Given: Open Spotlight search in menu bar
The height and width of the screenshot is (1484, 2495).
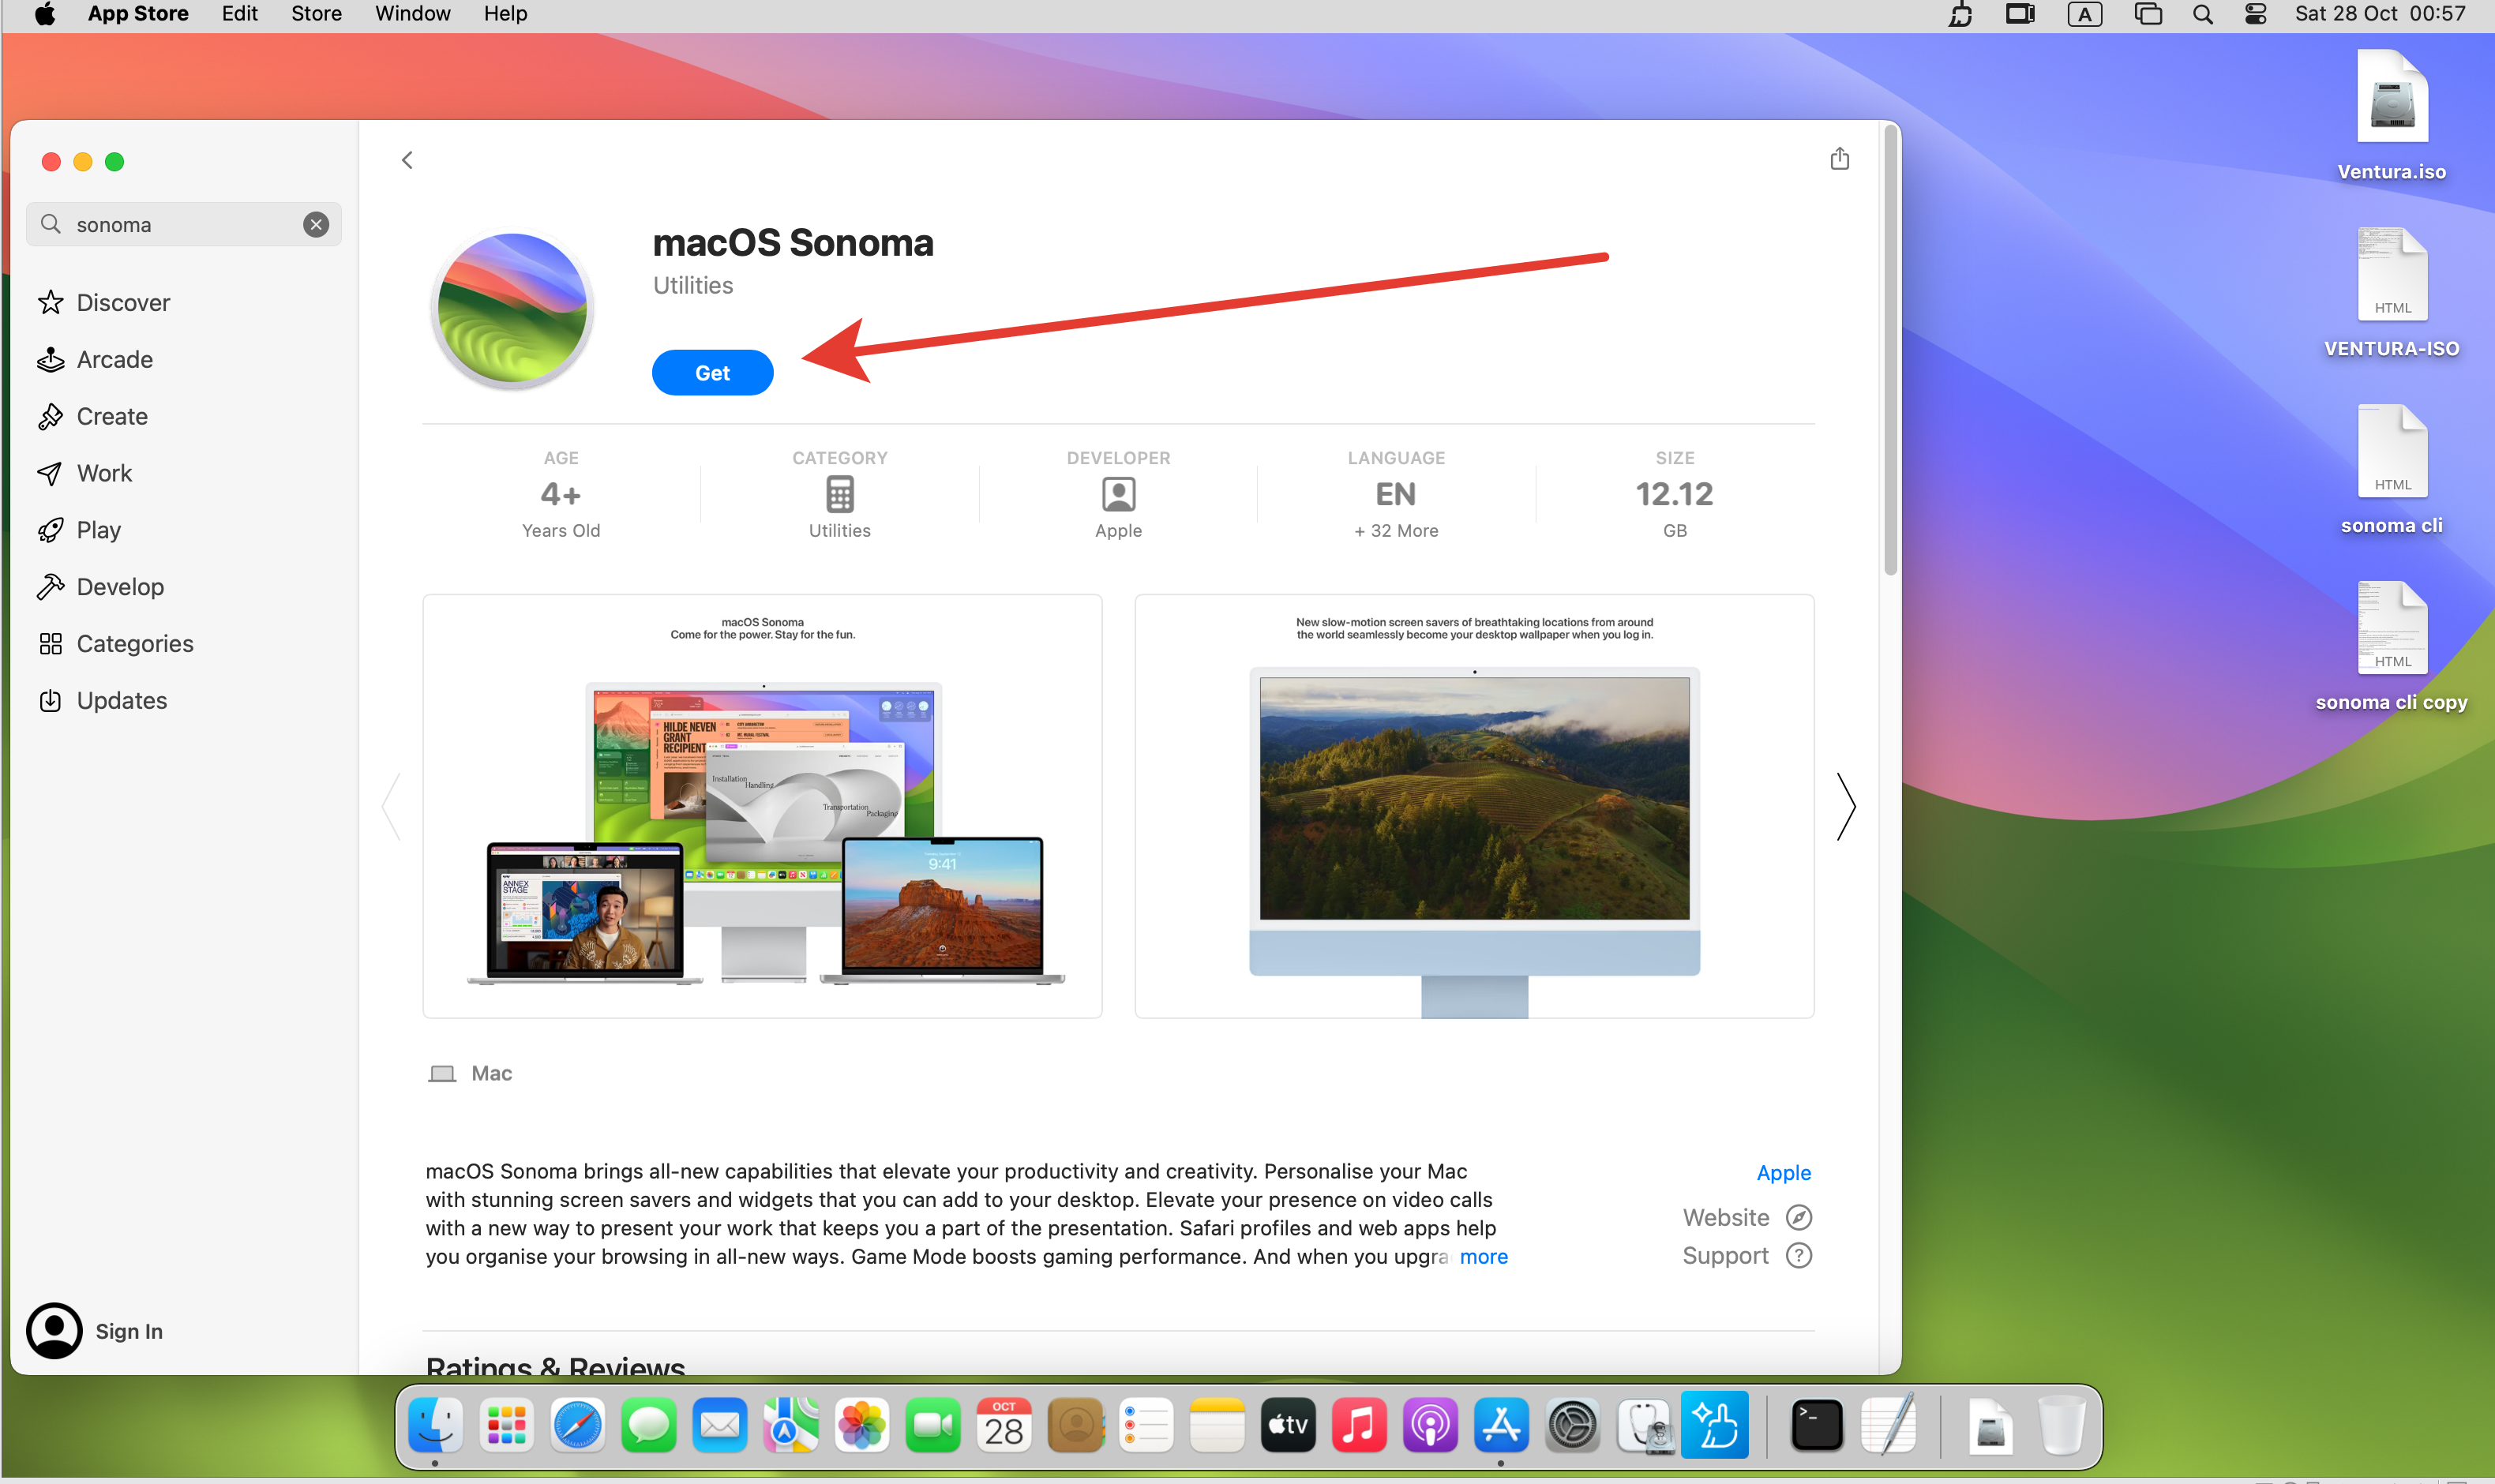Looking at the screenshot, I should click(x=2201, y=14).
